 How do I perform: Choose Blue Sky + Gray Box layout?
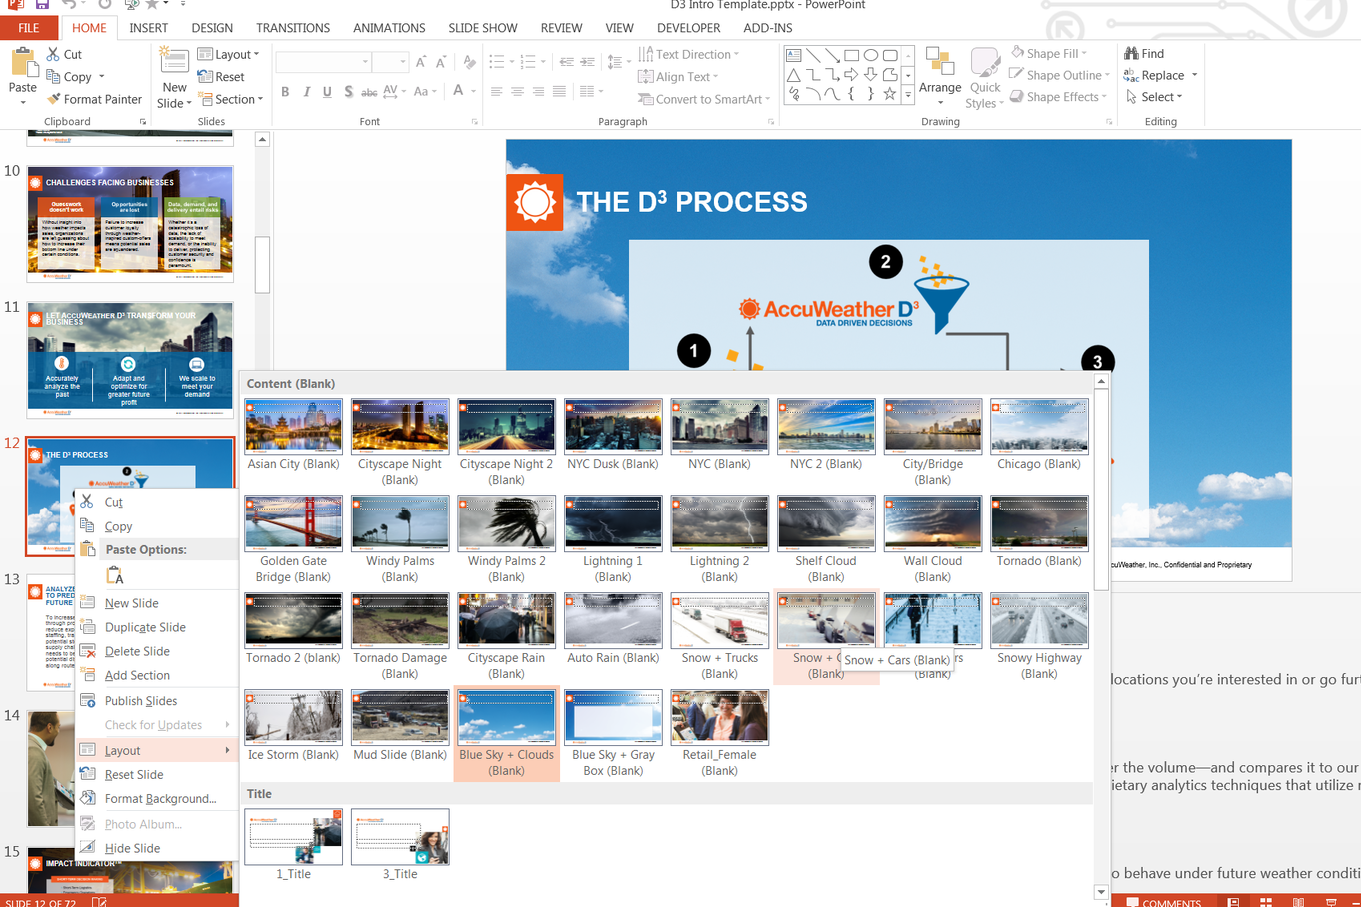[613, 734]
